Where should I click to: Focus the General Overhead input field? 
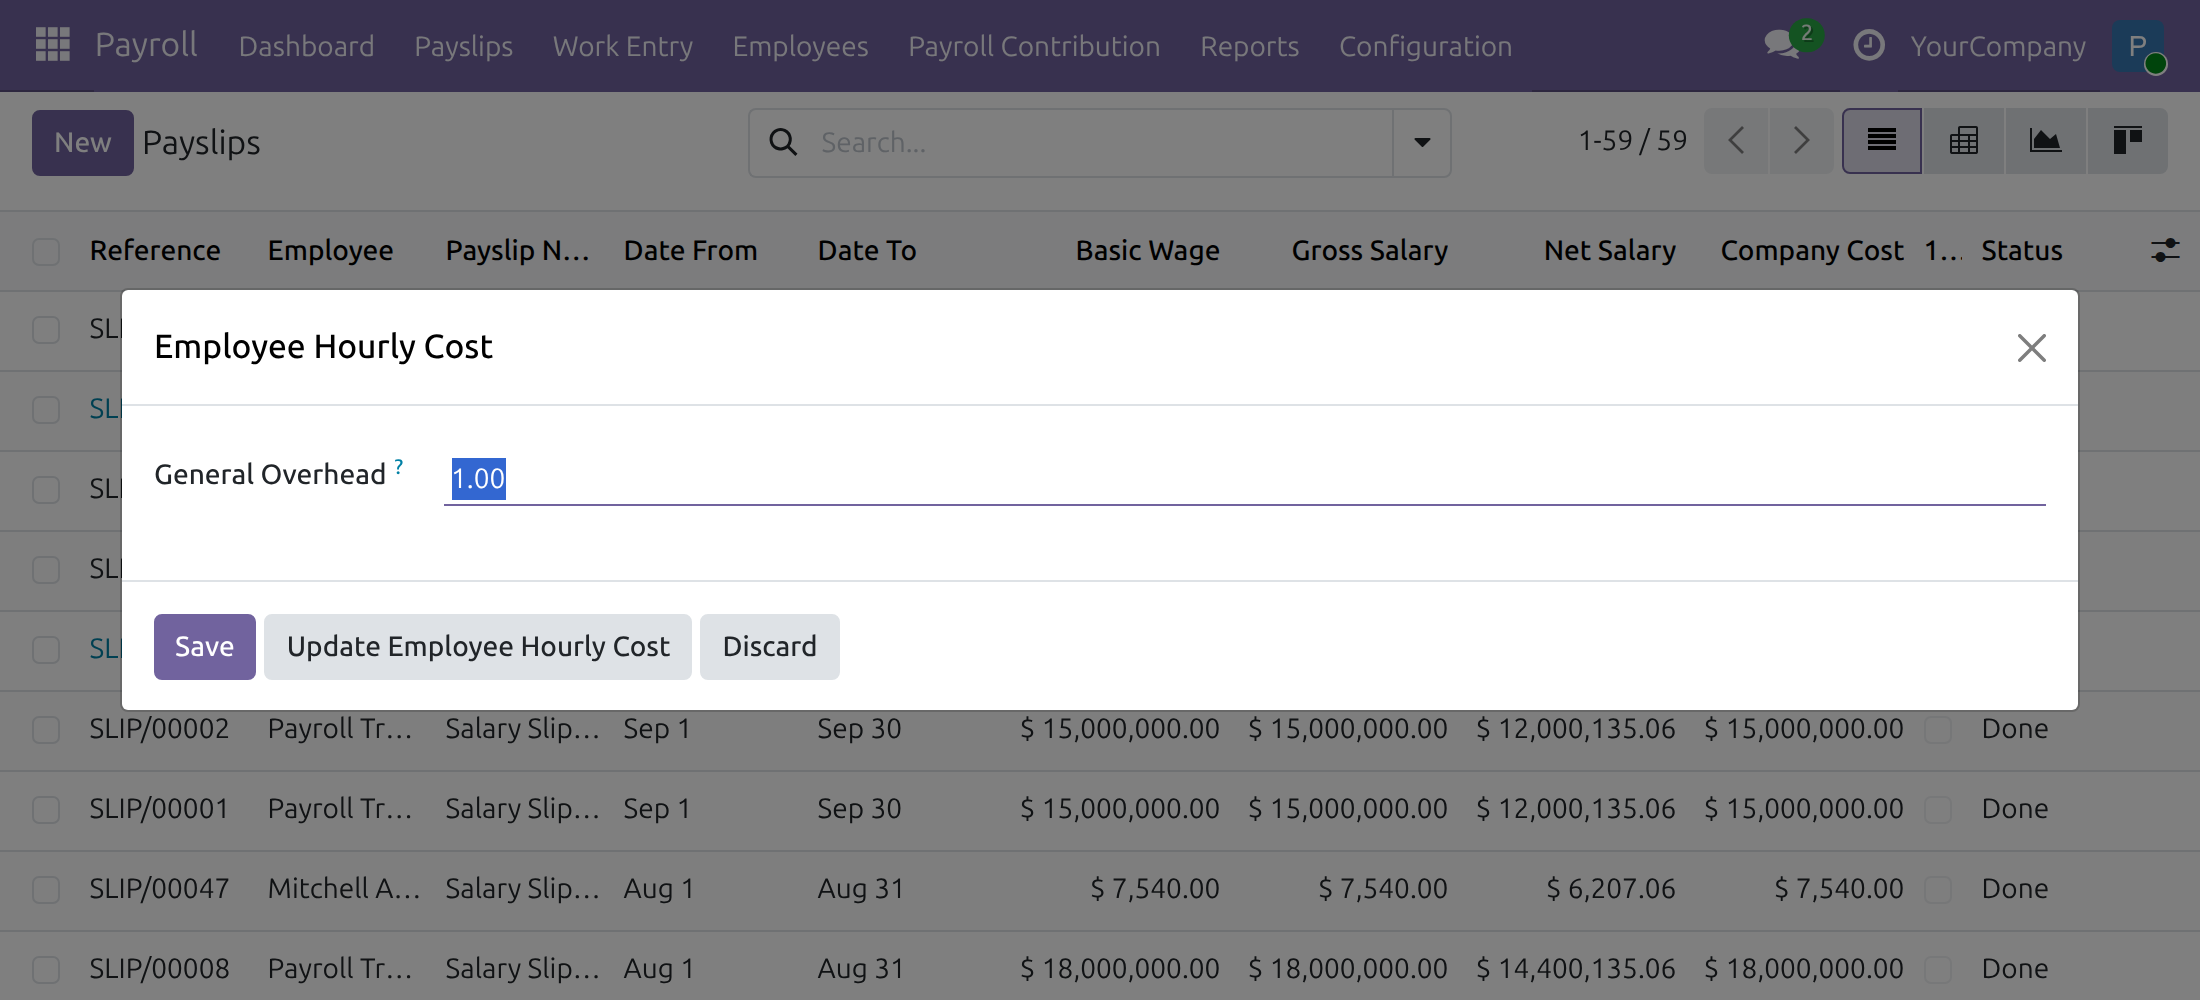point(1244,478)
